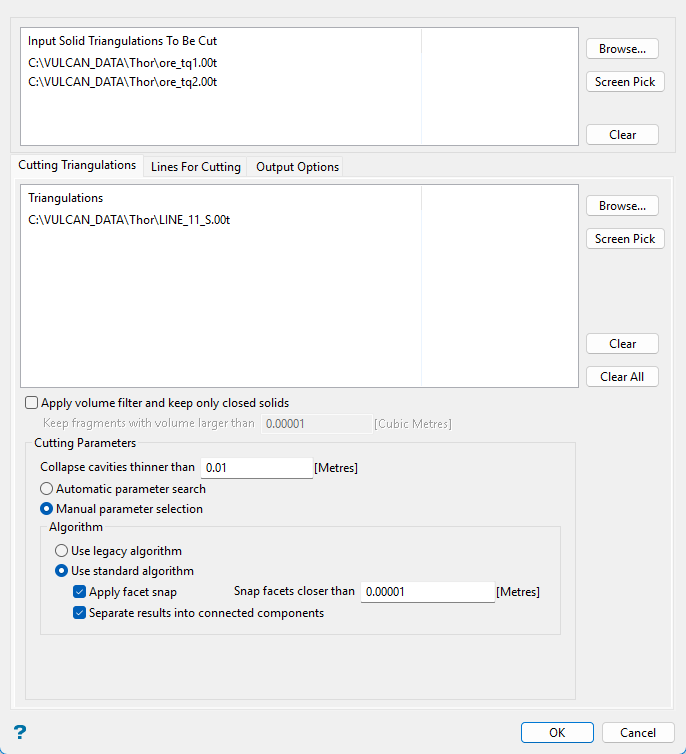Choose Manual parameter selection radio button
The height and width of the screenshot is (754, 686).
[47, 509]
